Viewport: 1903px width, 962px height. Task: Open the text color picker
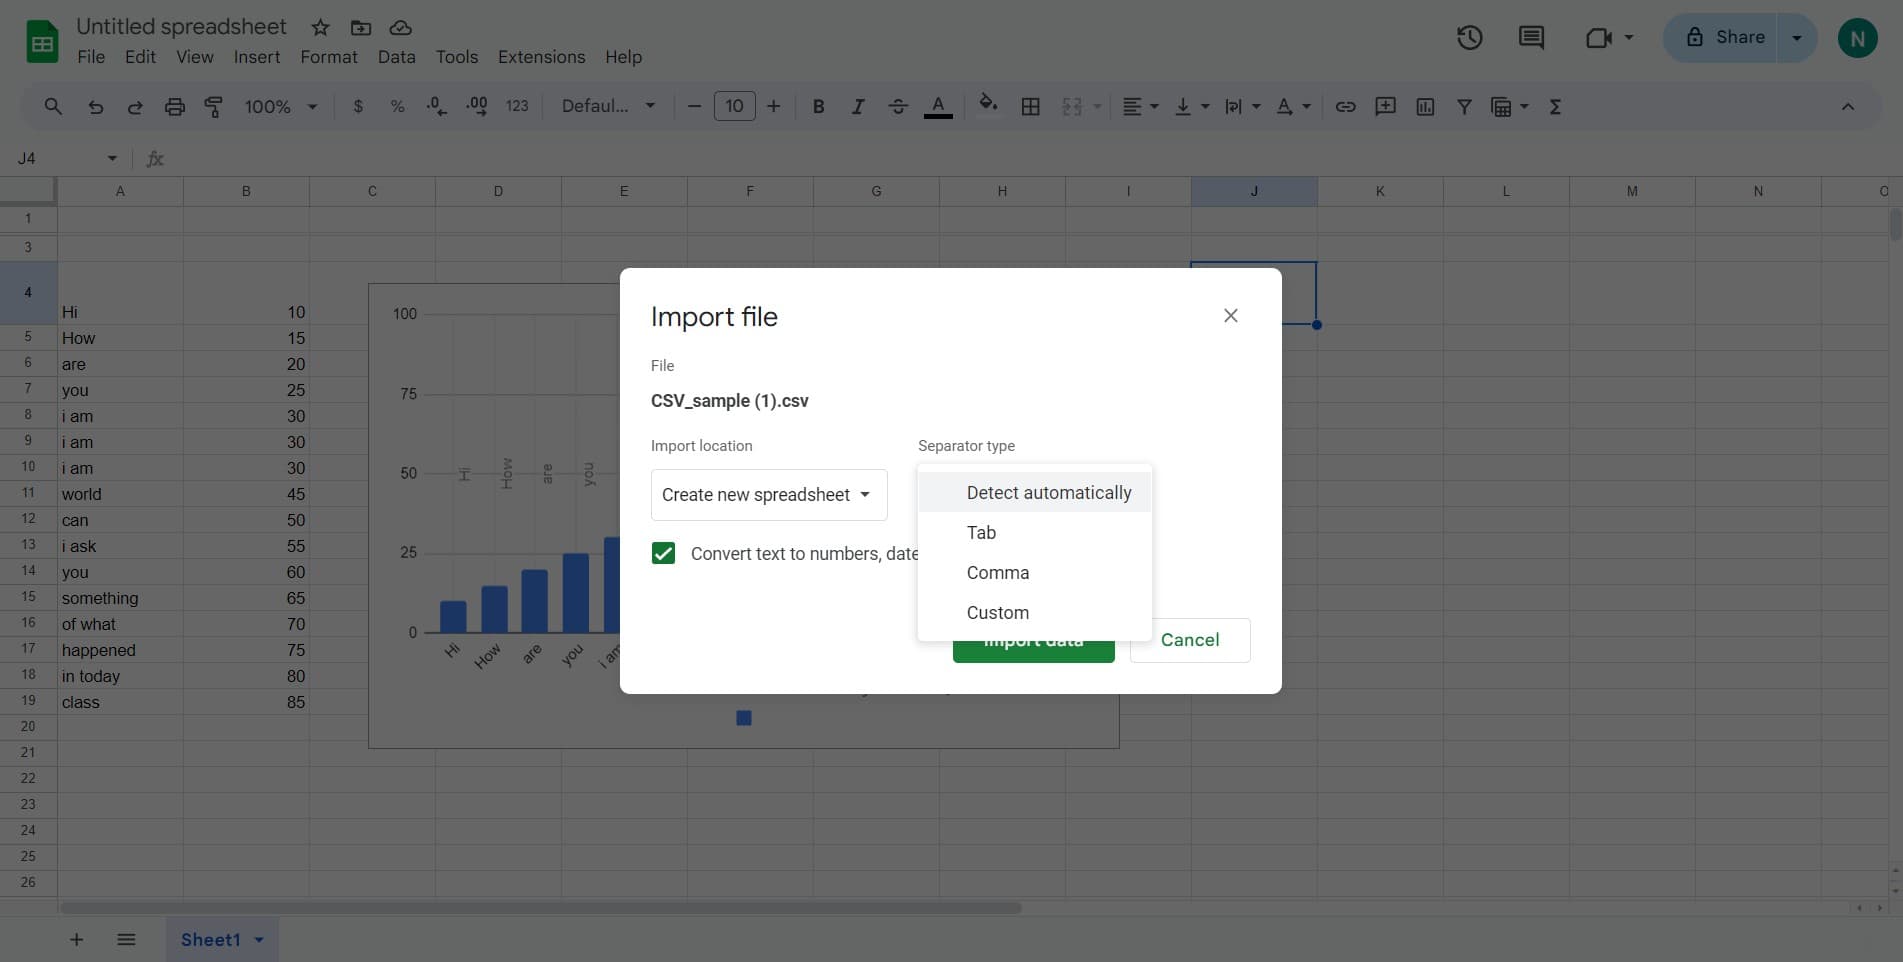click(x=937, y=107)
